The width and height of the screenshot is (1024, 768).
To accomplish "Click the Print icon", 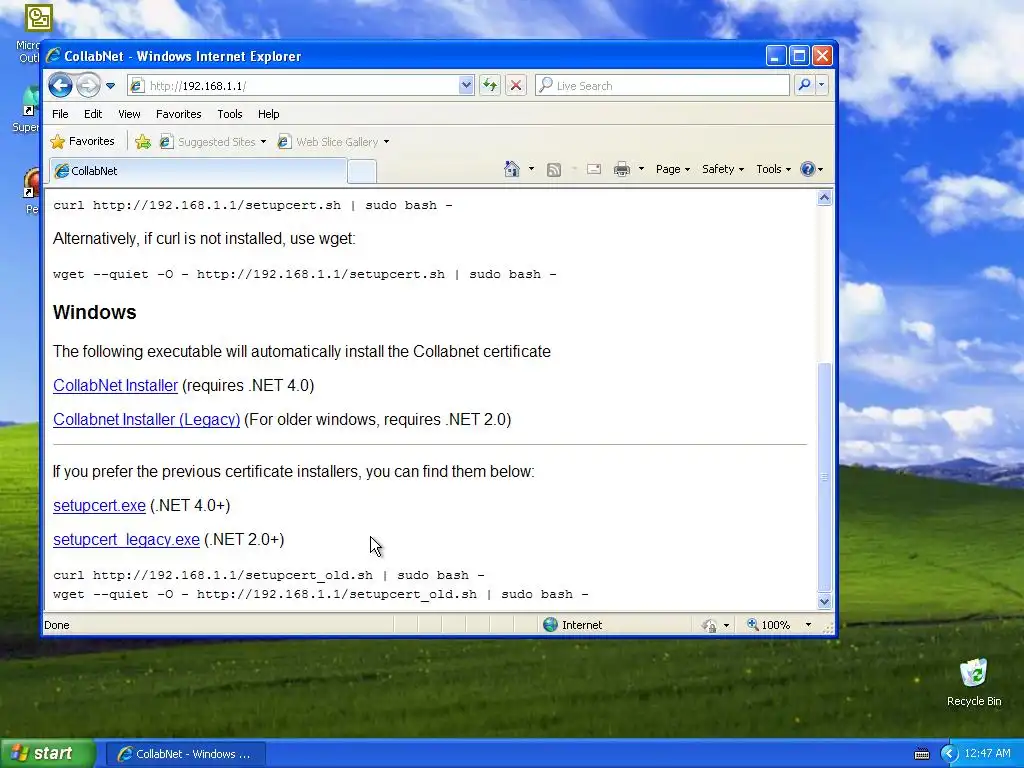I will [x=622, y=169].
